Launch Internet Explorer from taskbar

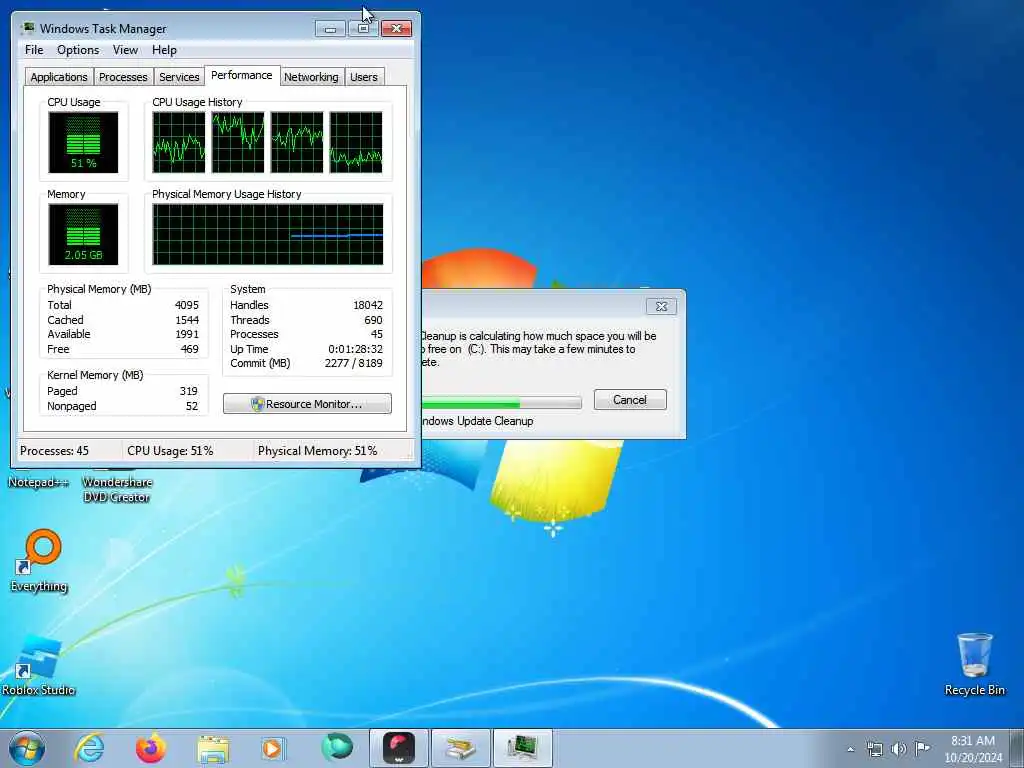pos(89,748)
